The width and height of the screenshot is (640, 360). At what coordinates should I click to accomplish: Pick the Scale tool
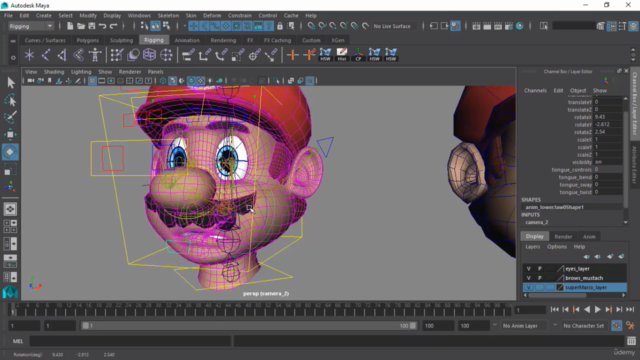pyautogui.click(x=10, y=170)
